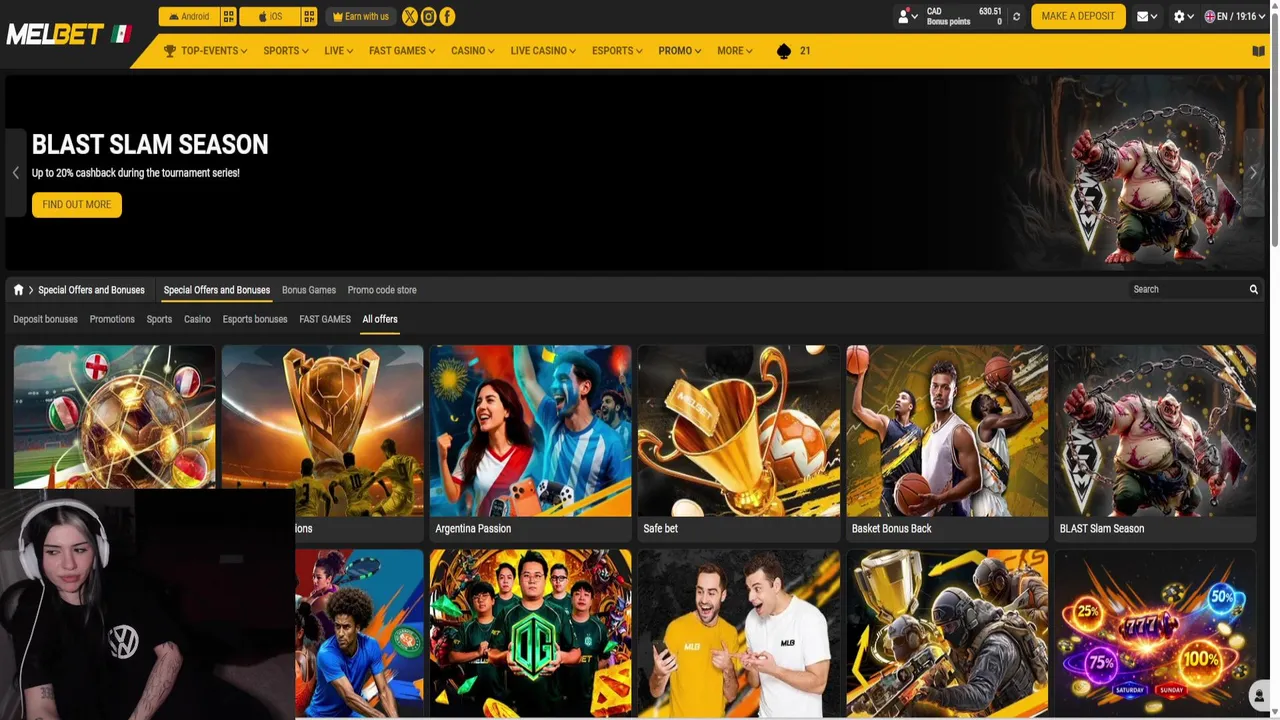Click the search magnifier icon
The width and height of the screenshot is (1280, 720).
coord(1253,290)
